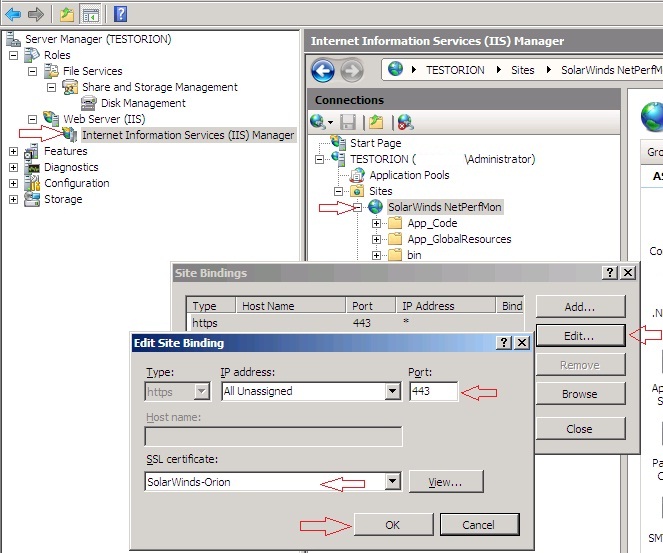
Task: Expand the Storage node
Action: (x=14, y=200)
